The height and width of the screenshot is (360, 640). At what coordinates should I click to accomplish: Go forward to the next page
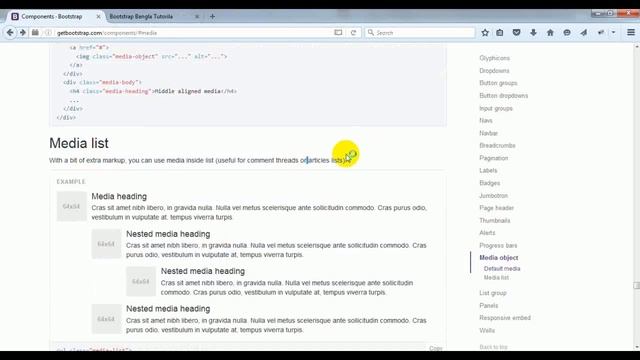(22, 32)
